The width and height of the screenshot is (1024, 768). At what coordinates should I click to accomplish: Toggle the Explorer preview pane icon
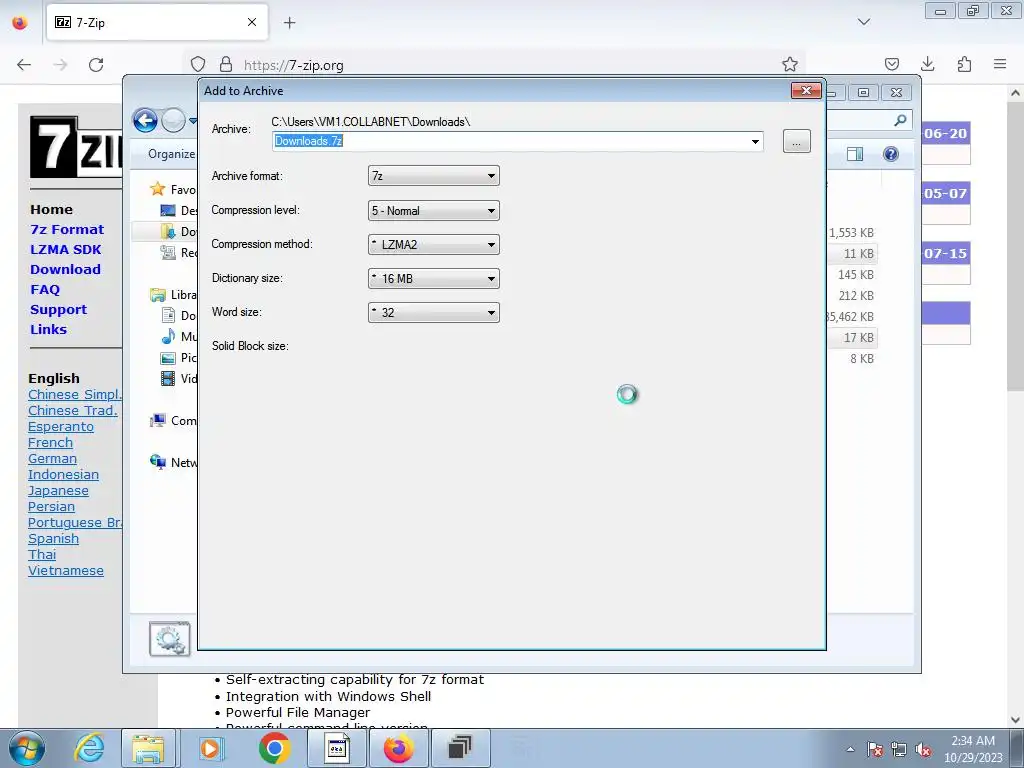[x=855, y=154]
